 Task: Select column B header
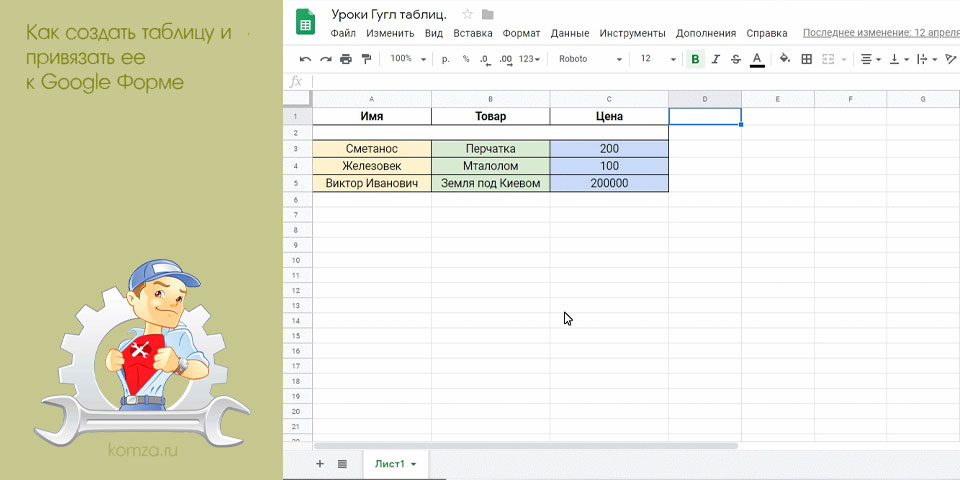point(490,99)
